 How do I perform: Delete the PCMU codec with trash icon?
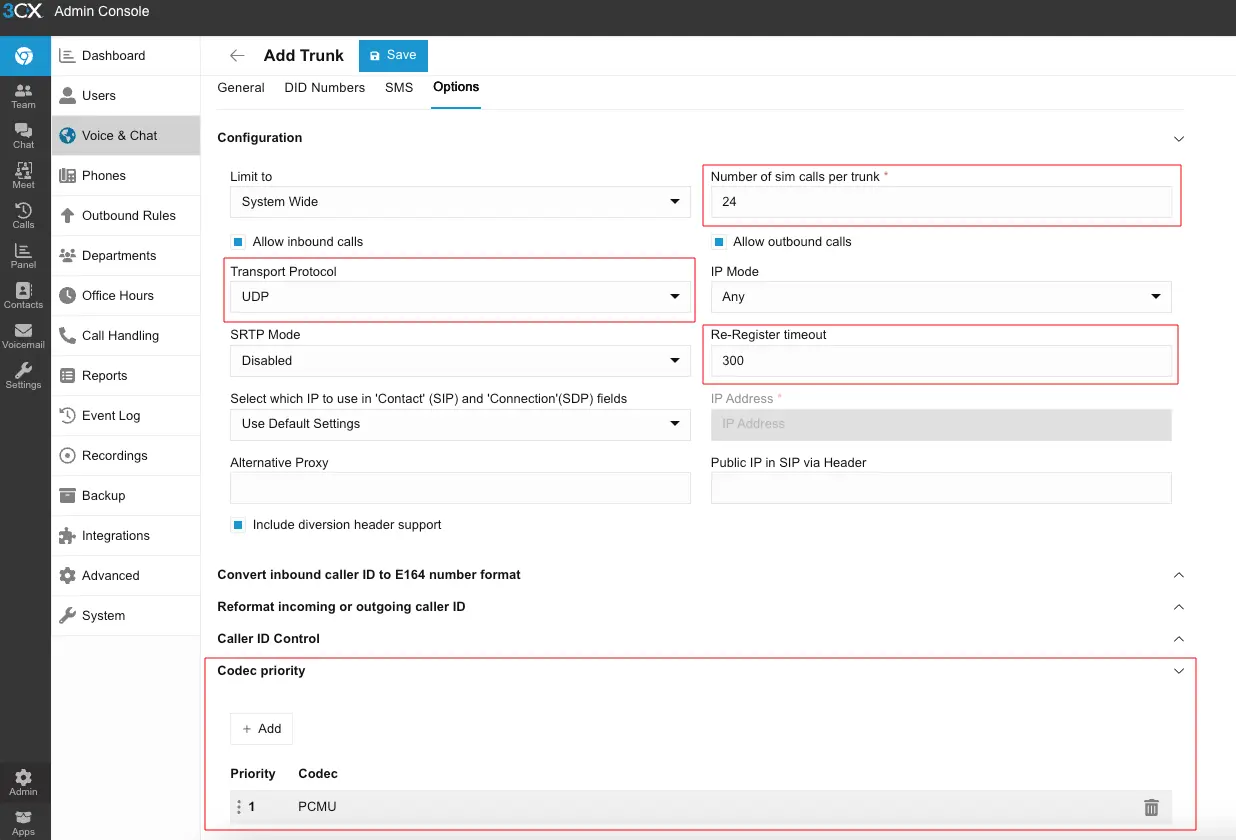click(x=1151, y=807)
